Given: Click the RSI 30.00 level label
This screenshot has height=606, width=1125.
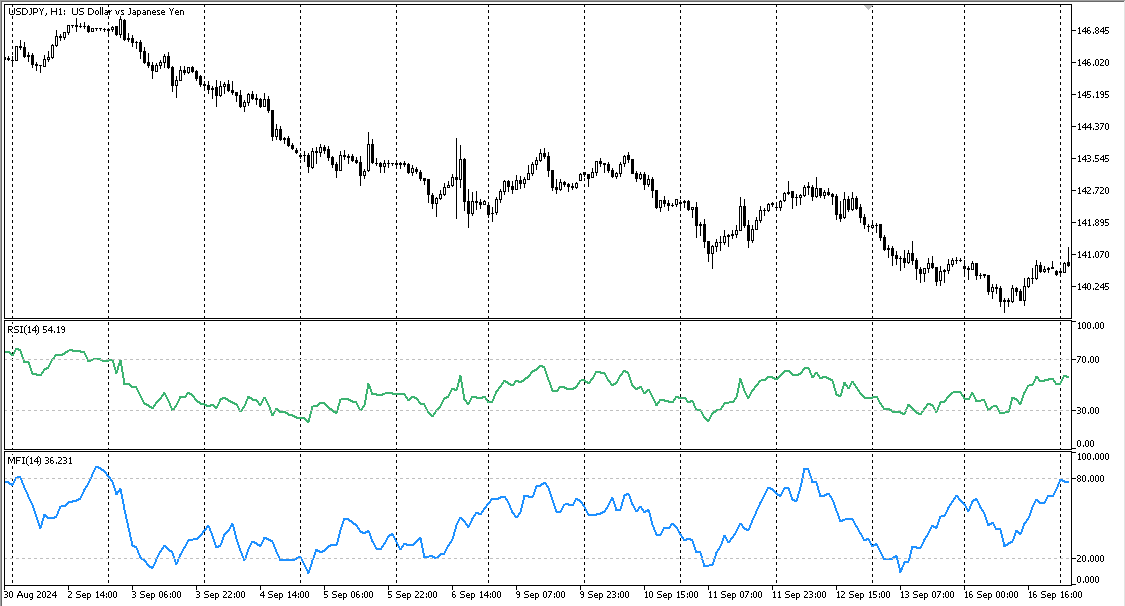Looking at the screenshot, I should pos(1088,411).
